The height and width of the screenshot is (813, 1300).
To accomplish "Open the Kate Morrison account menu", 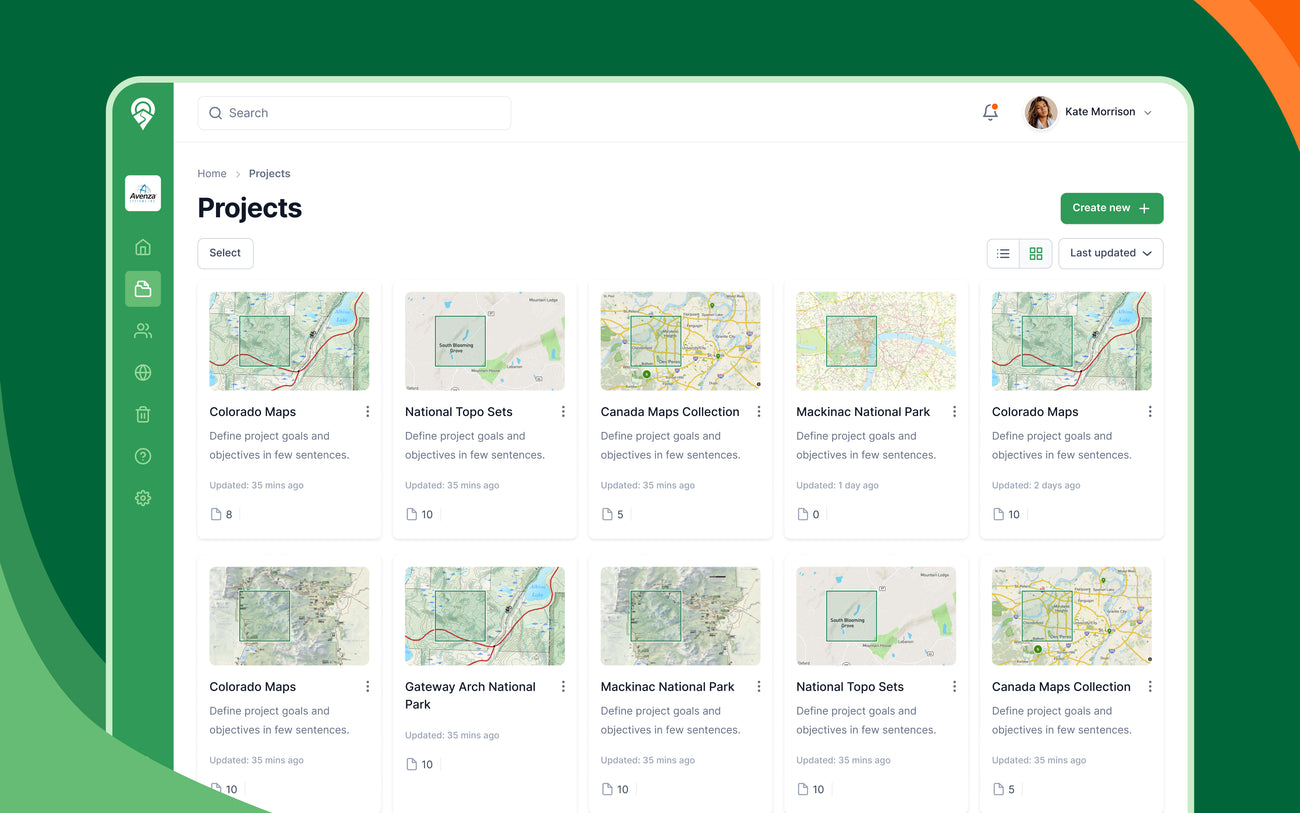I will point(1089,113).
